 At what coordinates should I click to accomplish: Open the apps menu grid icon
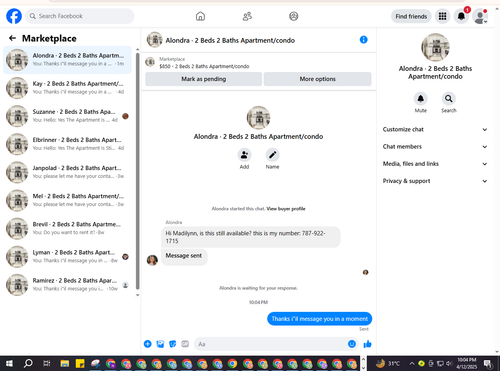coord(442,16)
